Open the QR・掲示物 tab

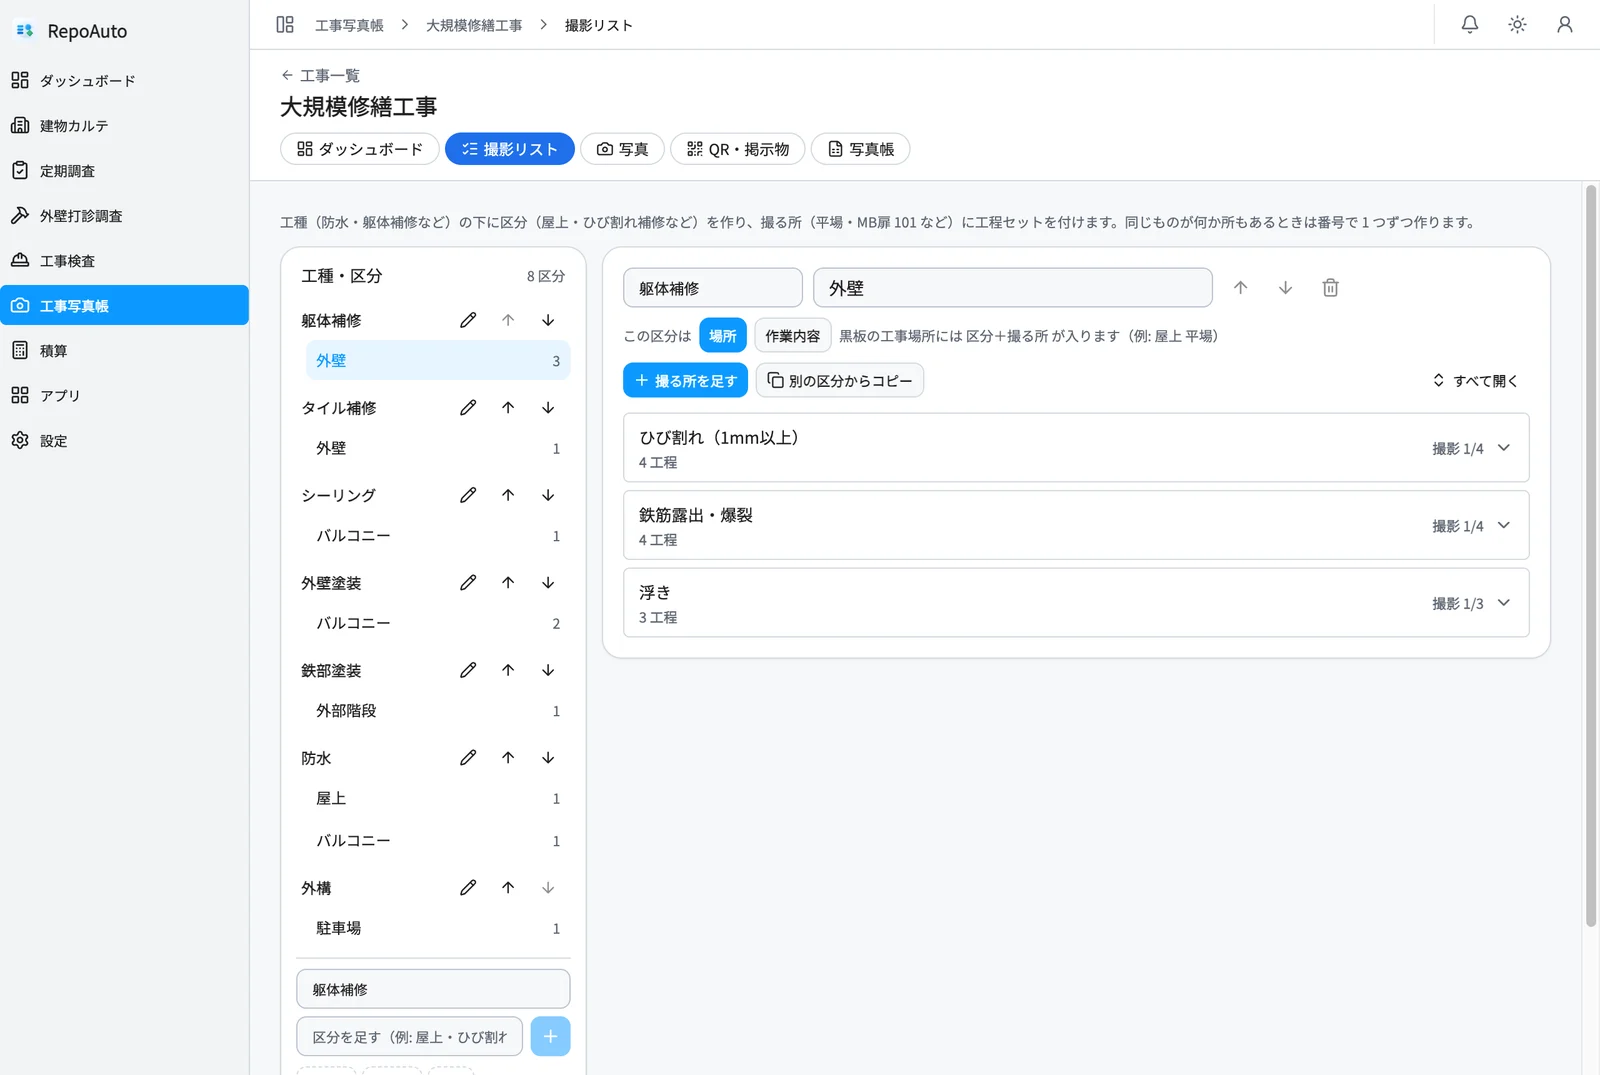click(738, 149)
